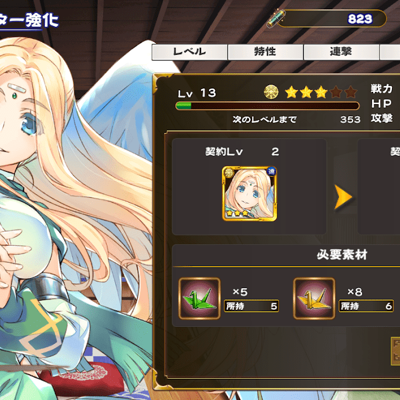Switch to the レベル tab
Viewport: 400px width, 400px height.
pos(189,52)
